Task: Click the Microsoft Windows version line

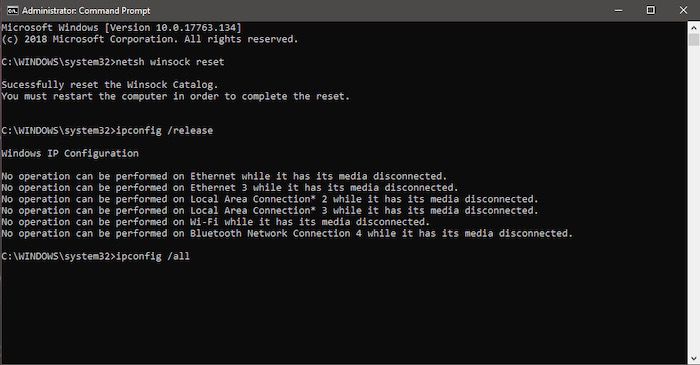Action: click(x=121, y=28)
